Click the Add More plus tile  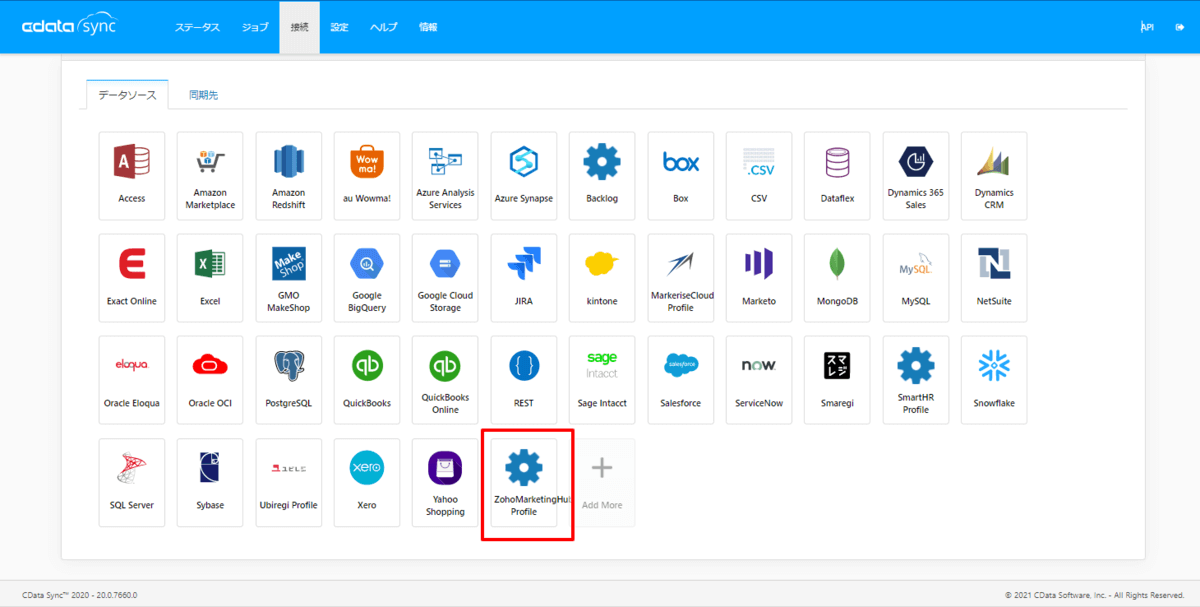click(x=602, y=482)
